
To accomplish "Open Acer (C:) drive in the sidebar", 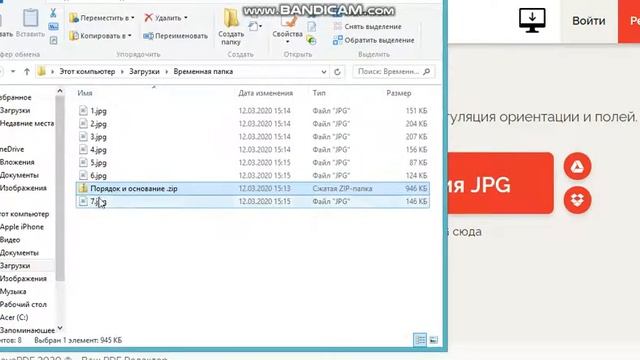I will point(14,317).
